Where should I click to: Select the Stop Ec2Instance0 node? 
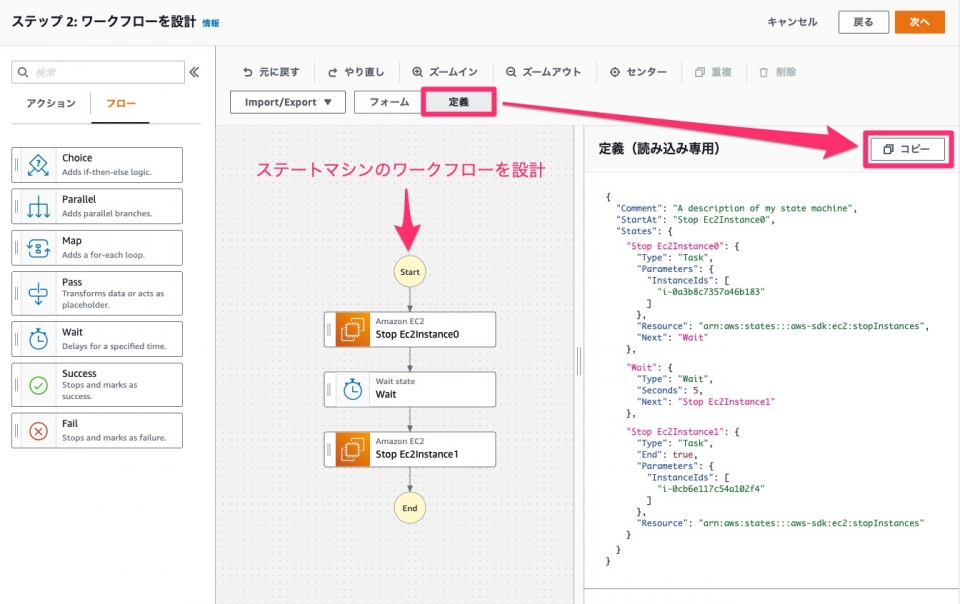tap(410, 329)
